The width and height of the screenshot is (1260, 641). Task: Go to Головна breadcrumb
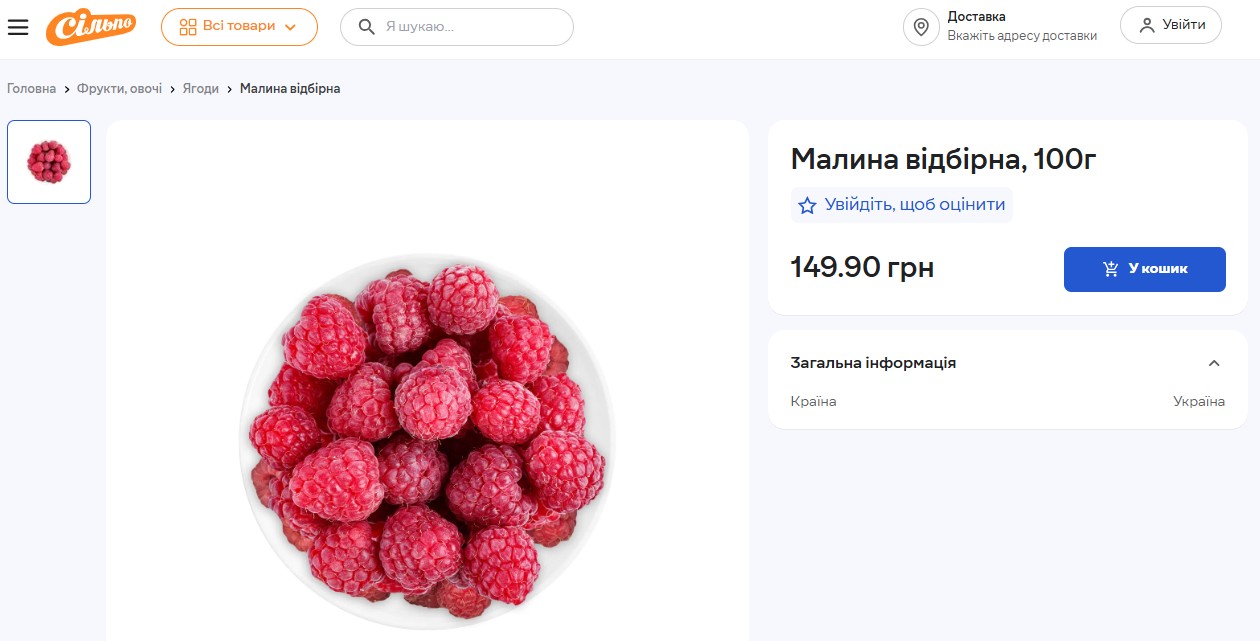tap(32, 89)
